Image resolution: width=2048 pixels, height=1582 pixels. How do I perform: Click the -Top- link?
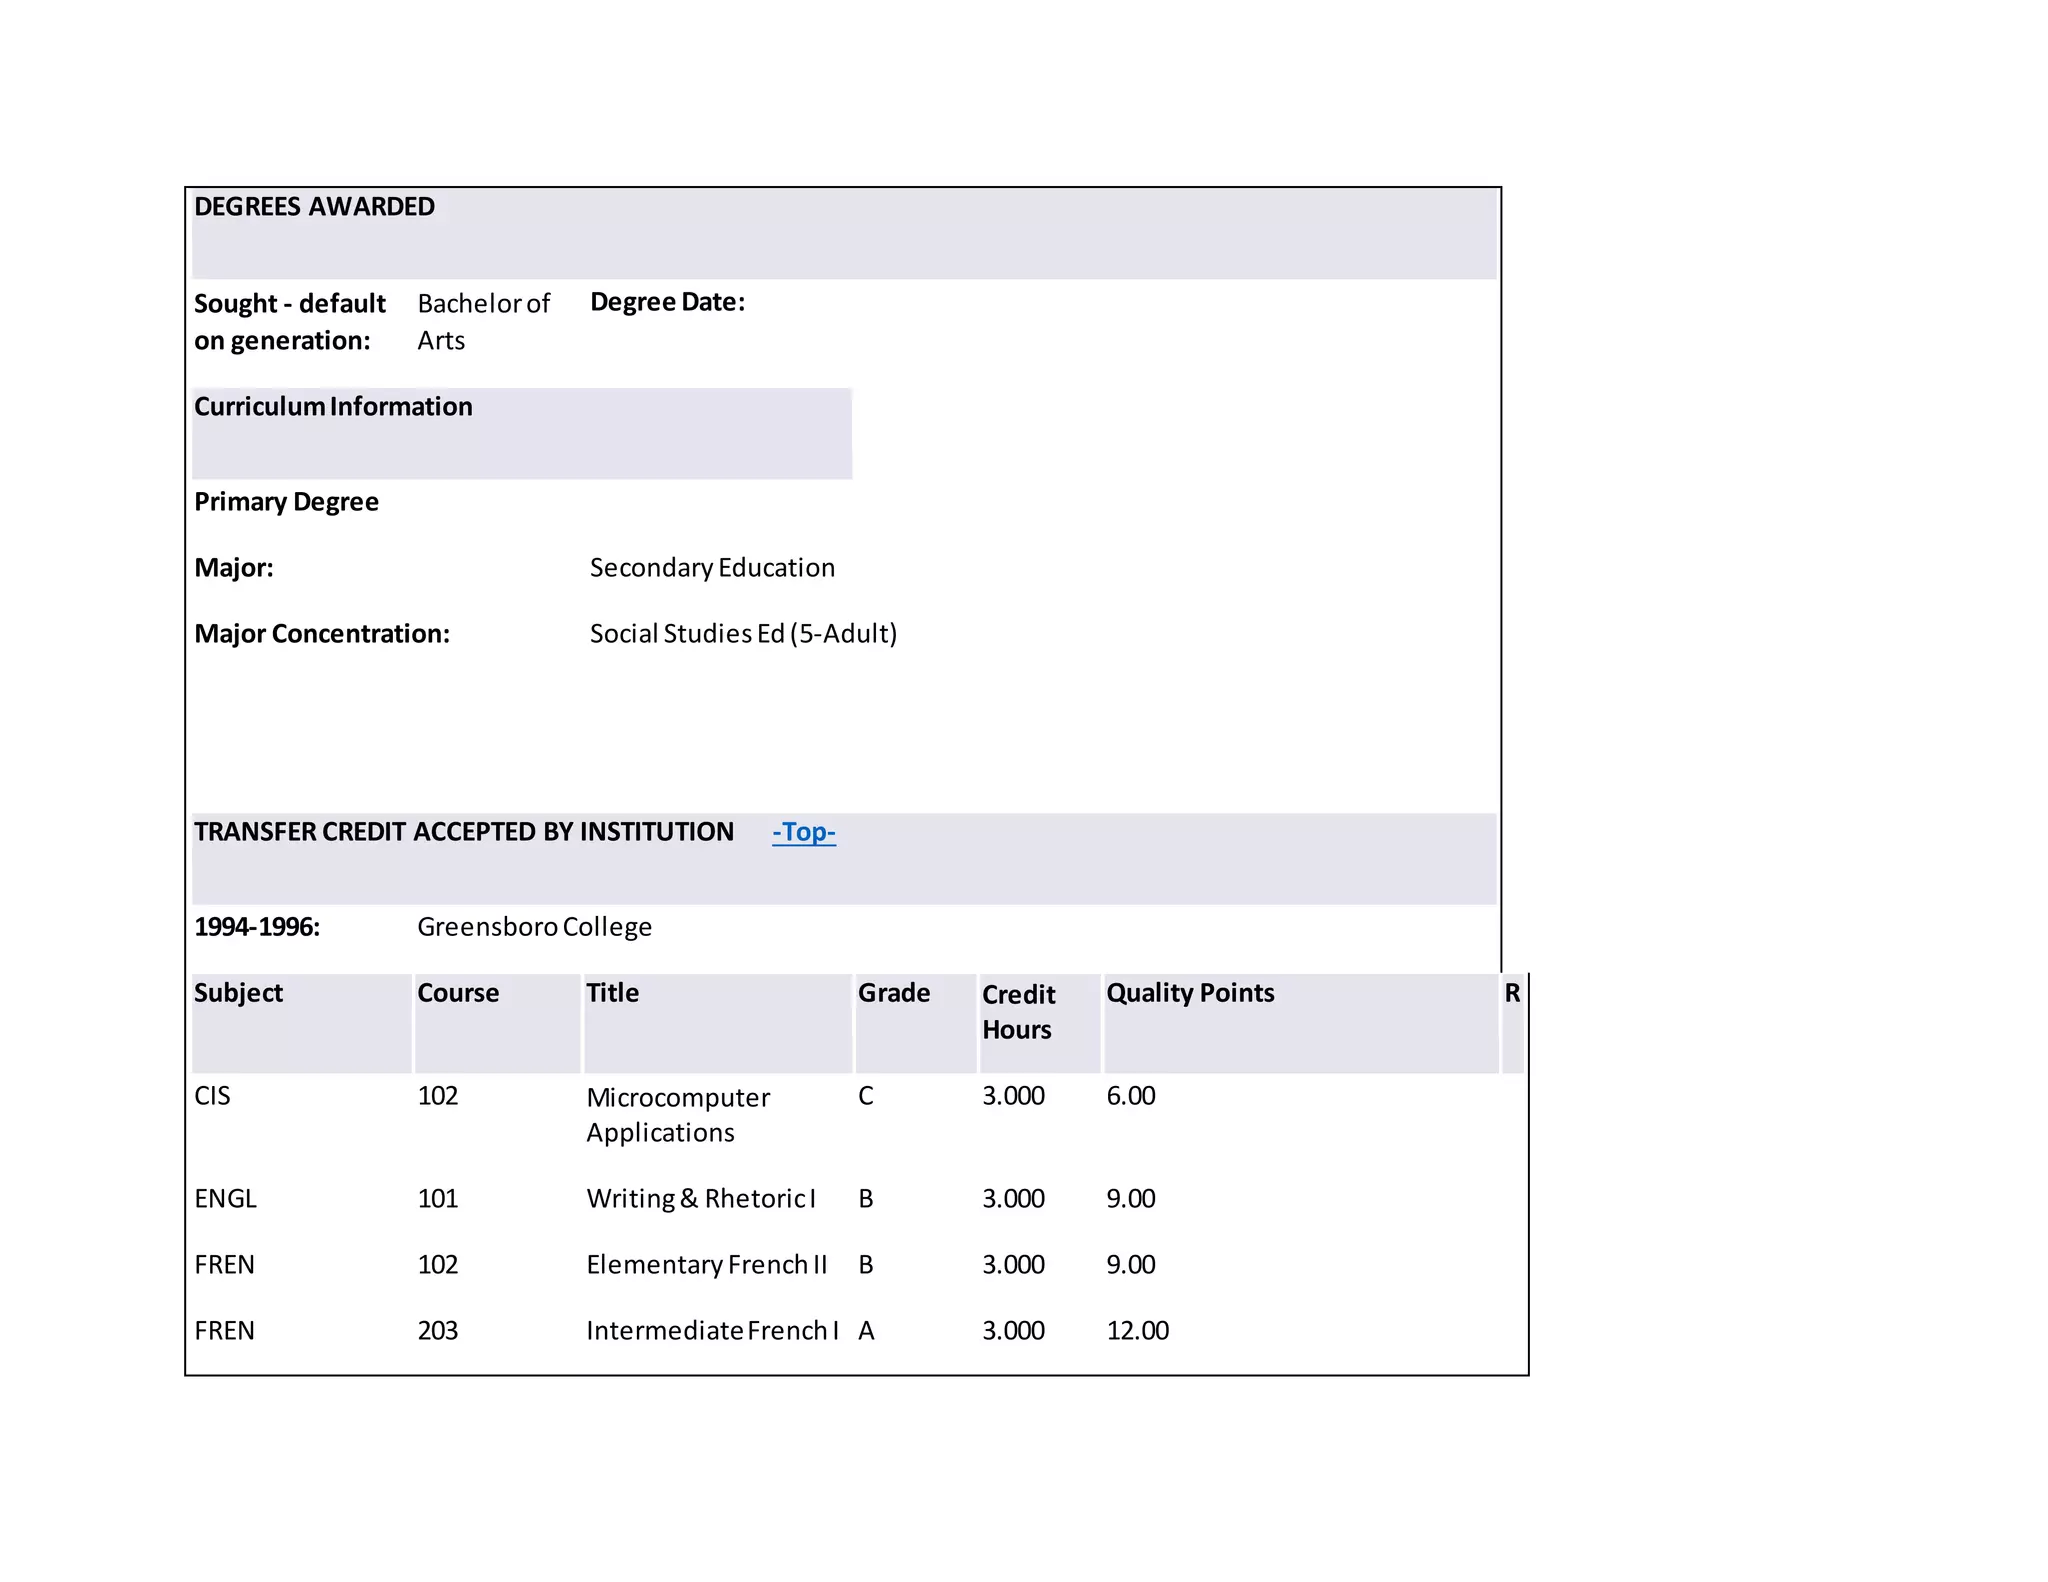803,832
